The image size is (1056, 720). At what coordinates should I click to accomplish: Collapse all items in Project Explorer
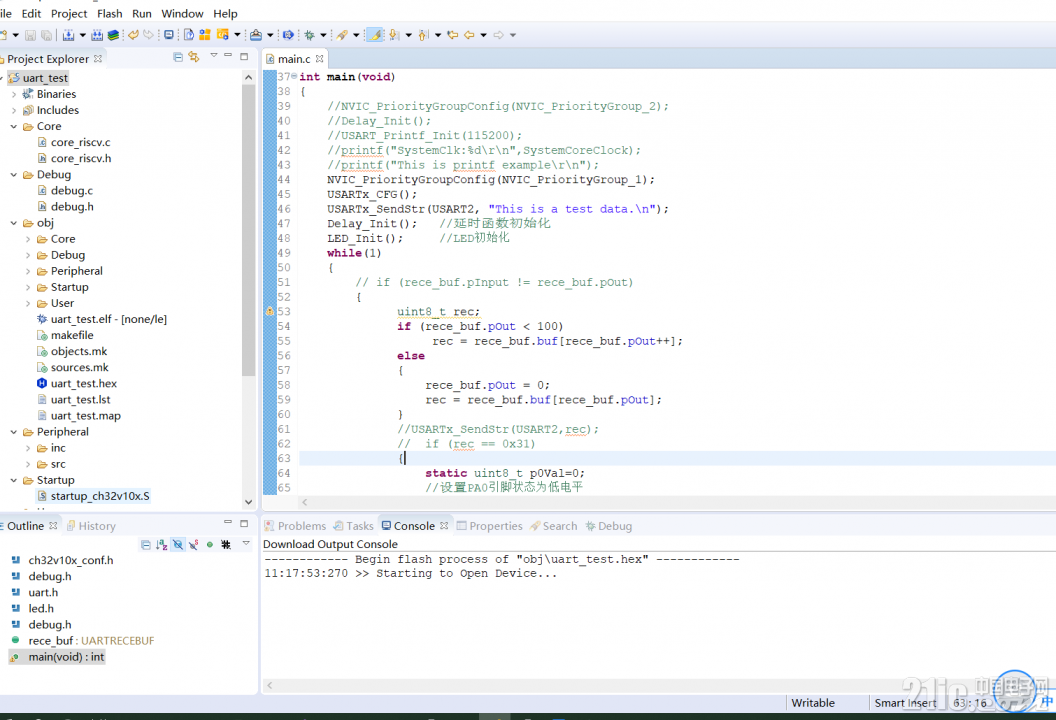(178, 57)
